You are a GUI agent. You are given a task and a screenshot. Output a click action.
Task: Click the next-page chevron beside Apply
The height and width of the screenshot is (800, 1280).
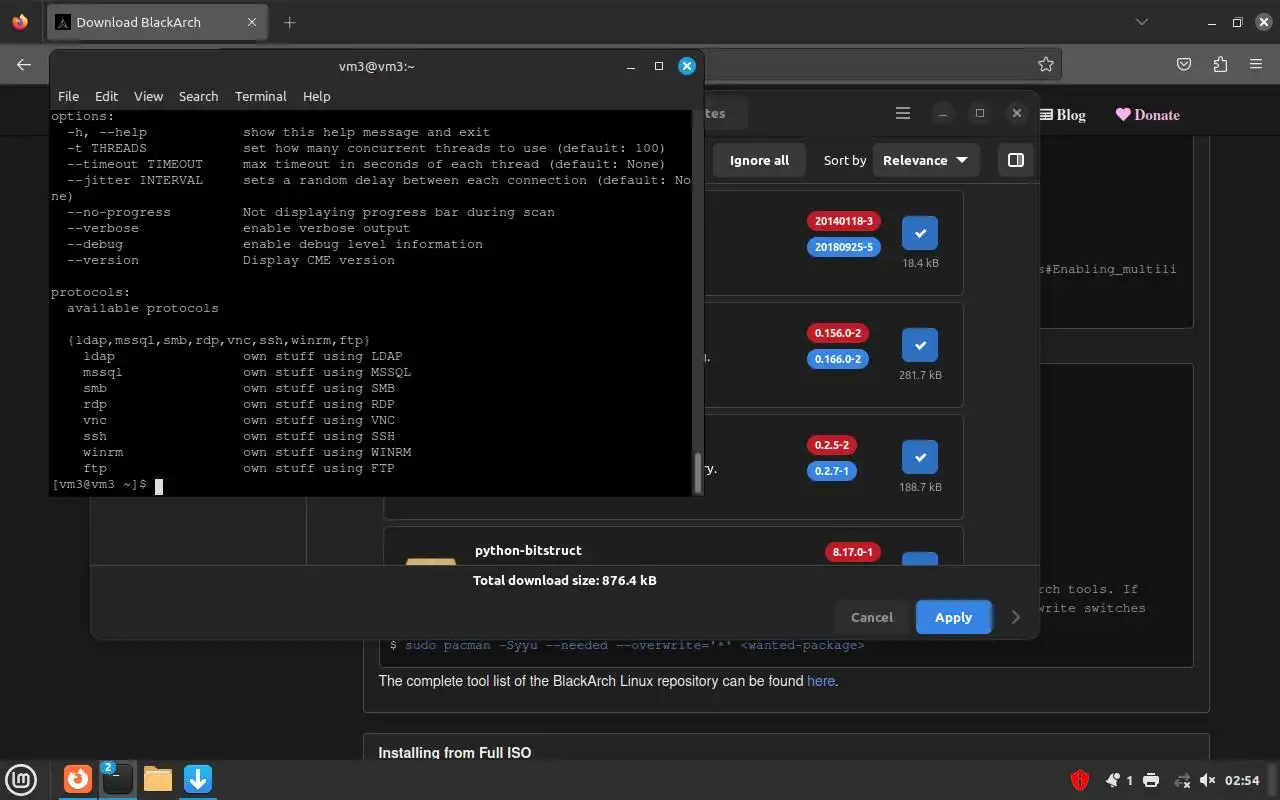[1016, 617]
